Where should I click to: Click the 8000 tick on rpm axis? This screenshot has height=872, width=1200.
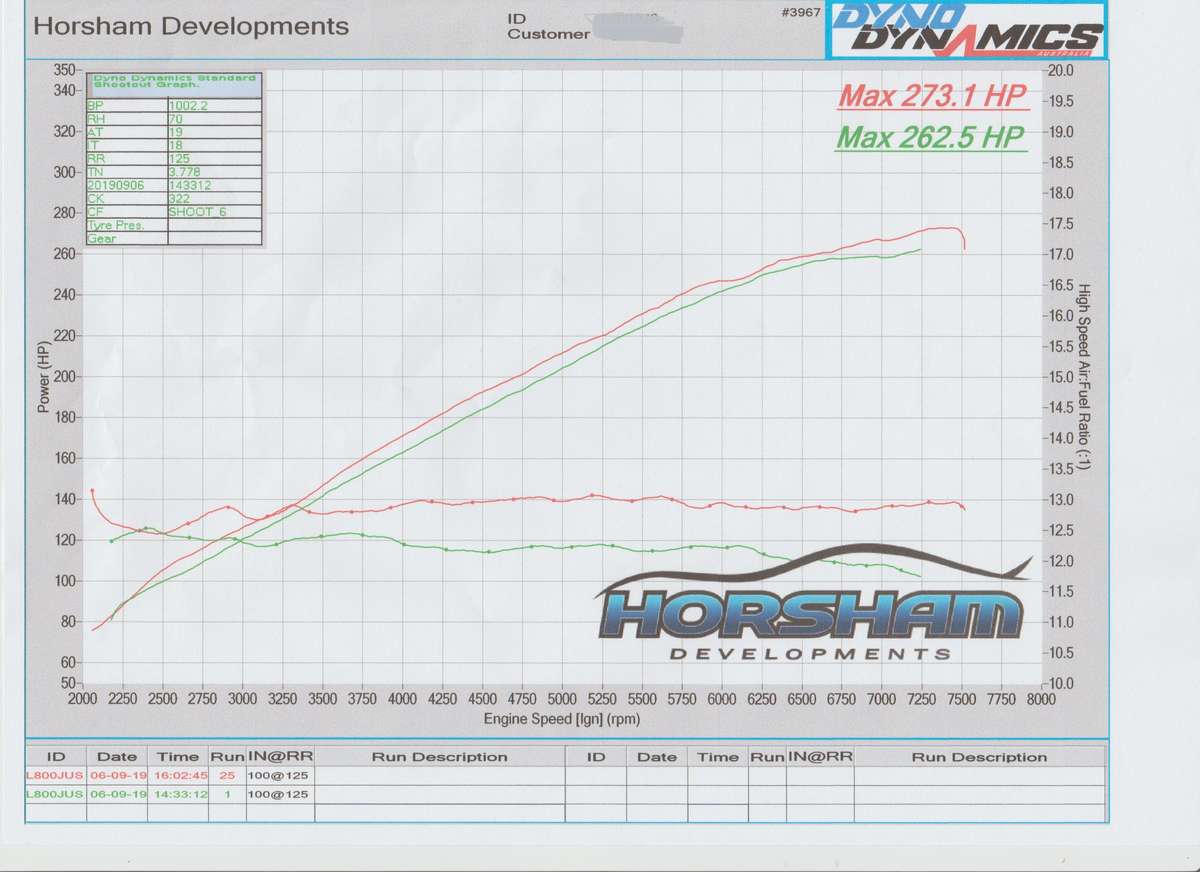point(1041,698)
